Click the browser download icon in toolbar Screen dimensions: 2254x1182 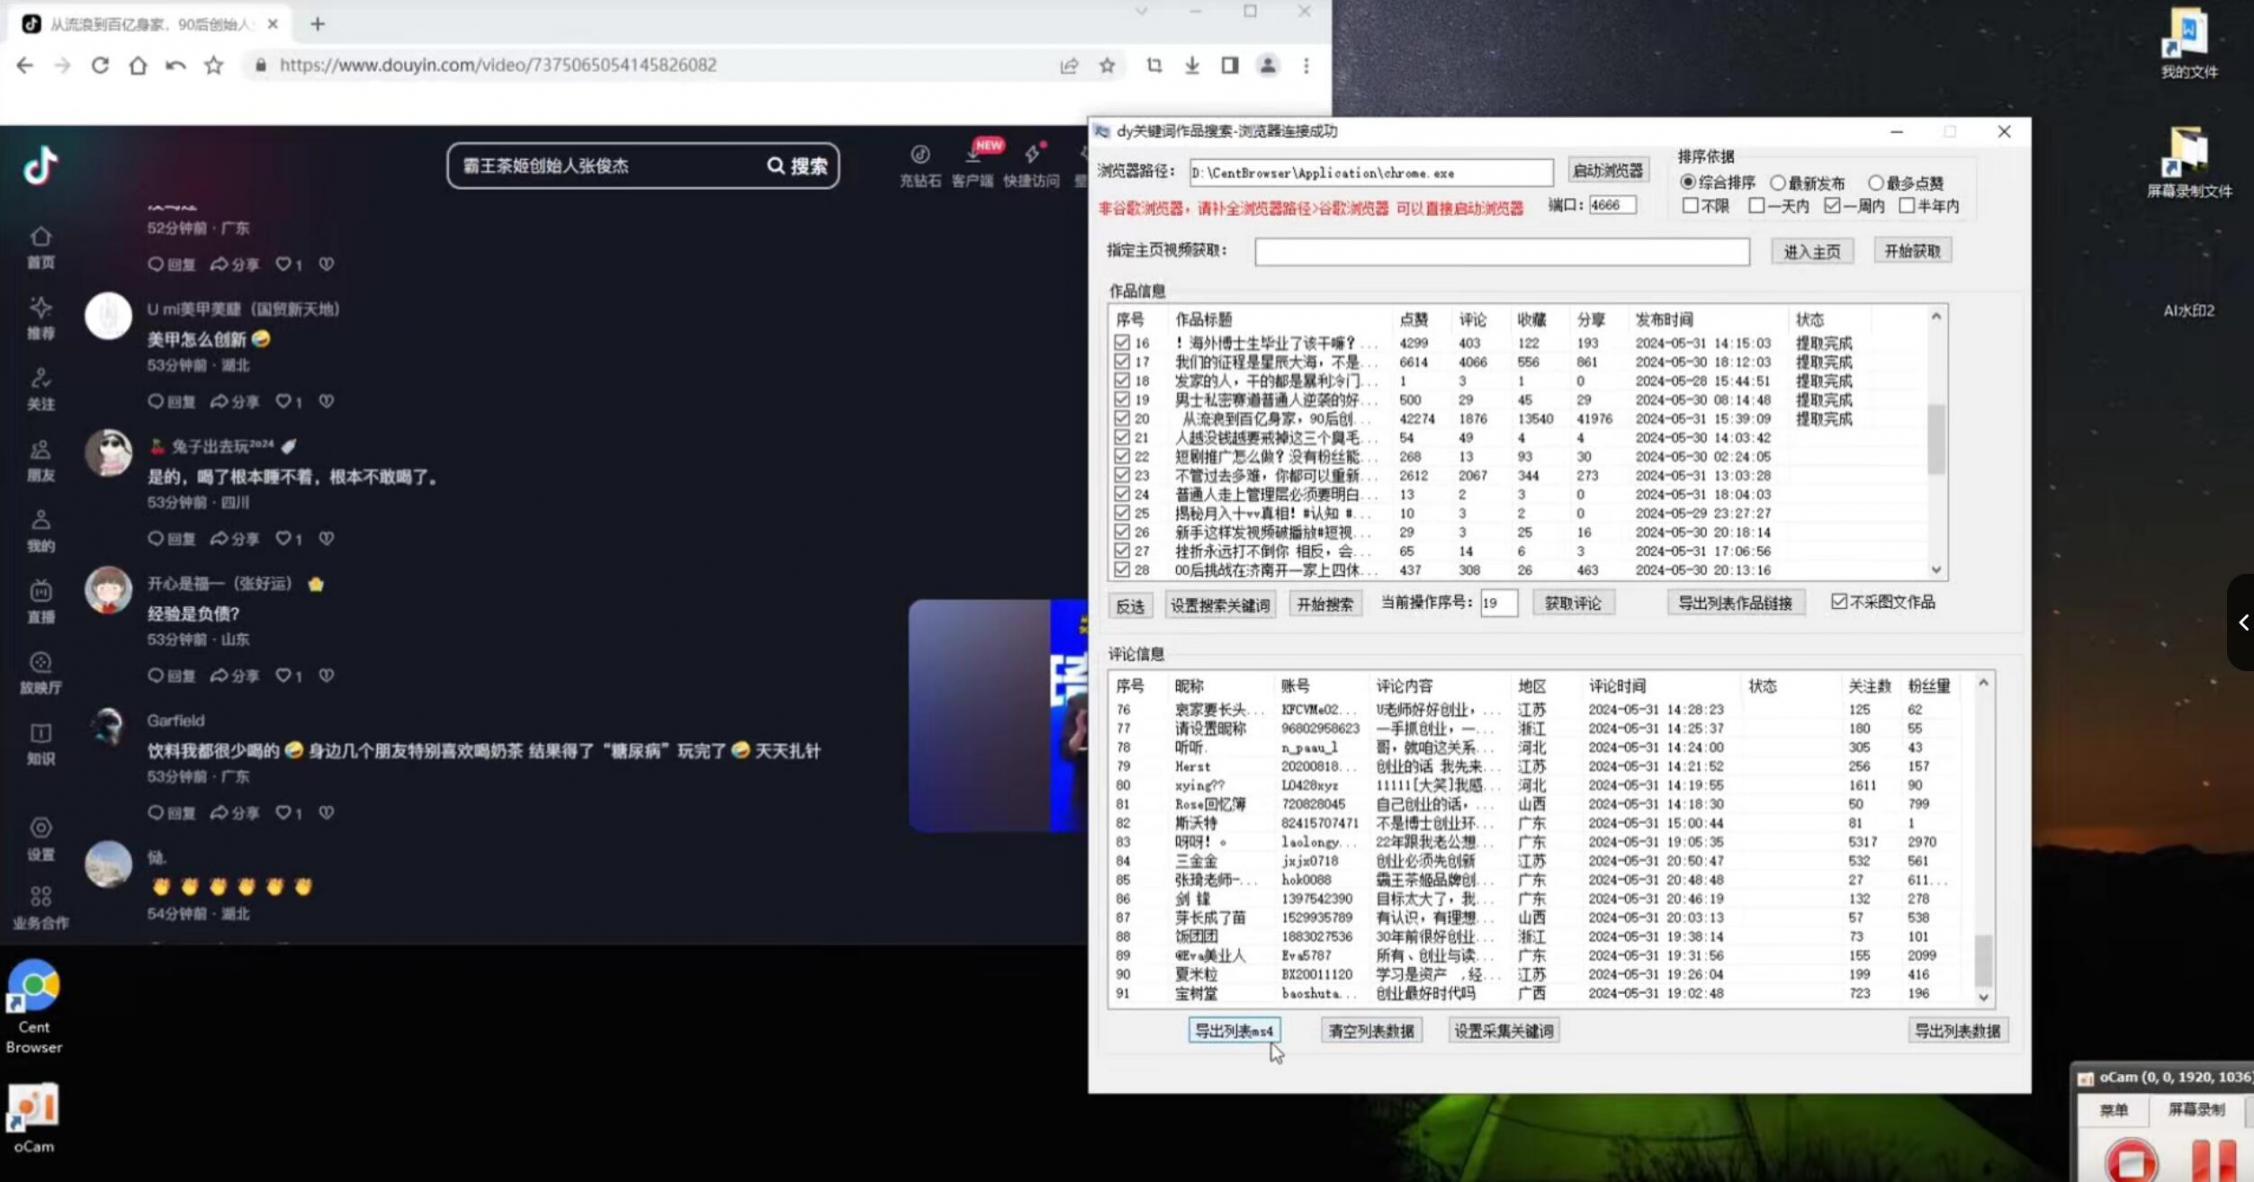point(1191,65)
